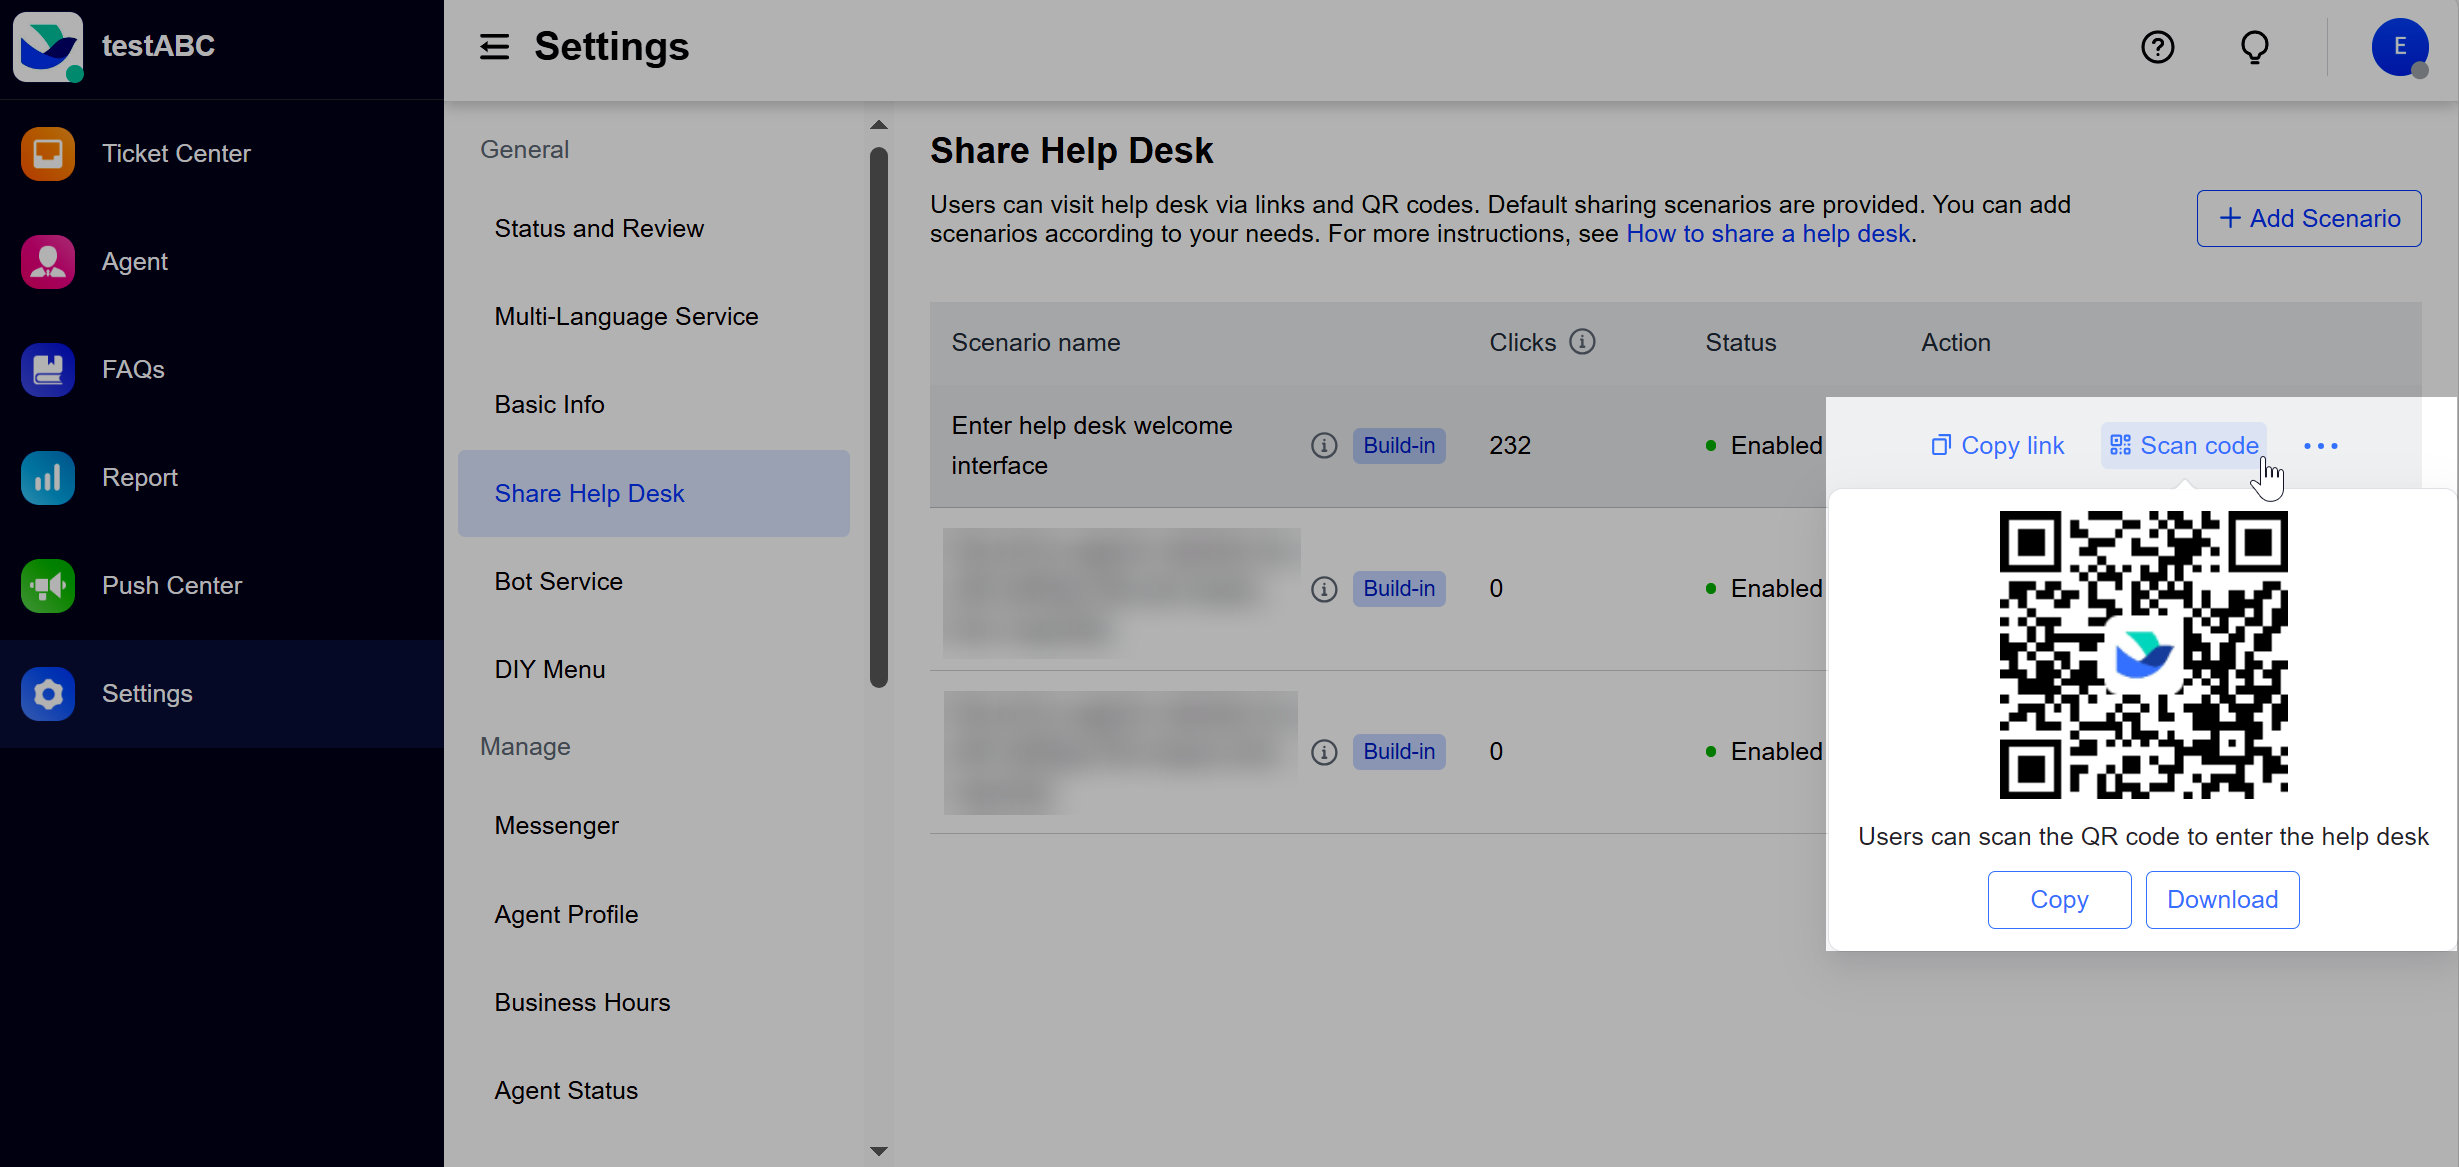
Task: Copy the QR code
Action: (2059, 900)
